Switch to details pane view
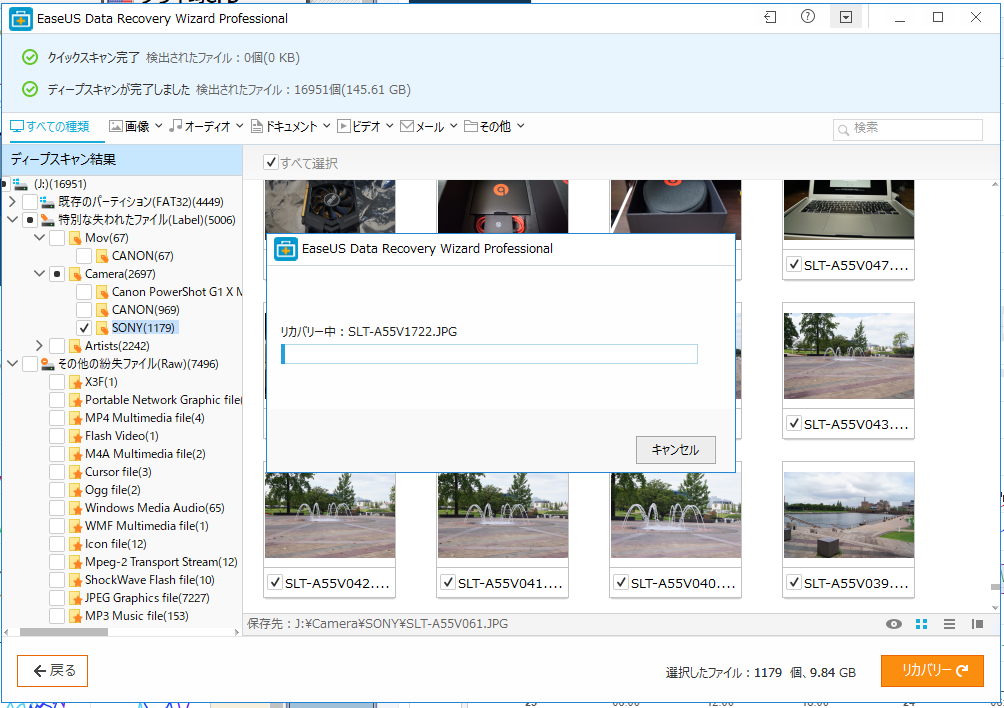Image resolution: width=1004 pixels, height=708 pixels. [977, 624]
